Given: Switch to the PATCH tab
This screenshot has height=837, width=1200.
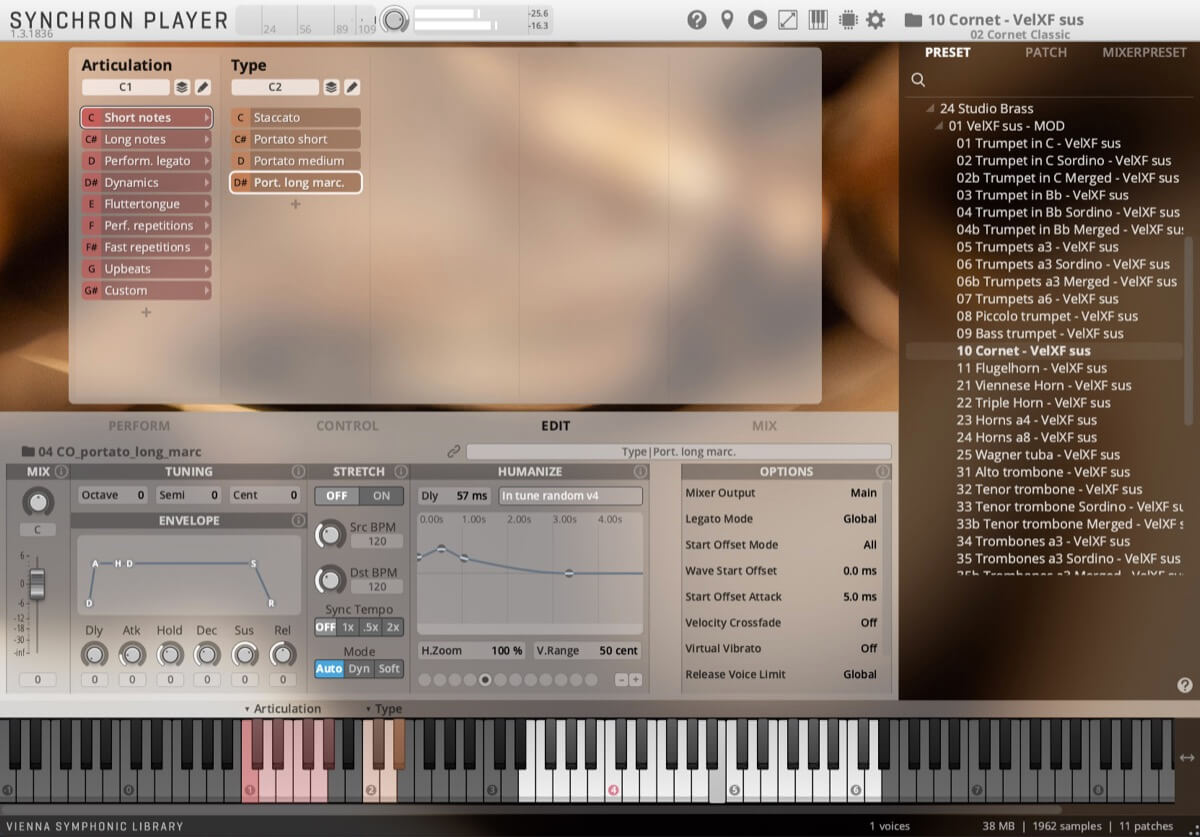Looking at the screenshot, I should 1046,52.
